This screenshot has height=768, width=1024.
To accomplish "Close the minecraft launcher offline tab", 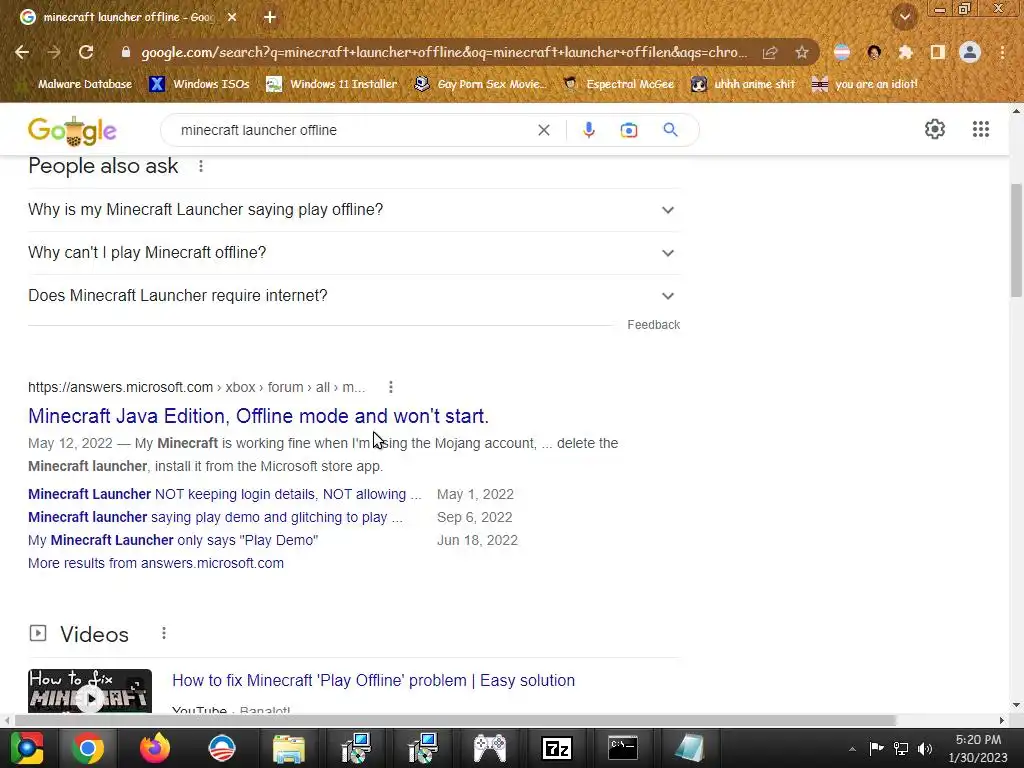I will [232, 18].
